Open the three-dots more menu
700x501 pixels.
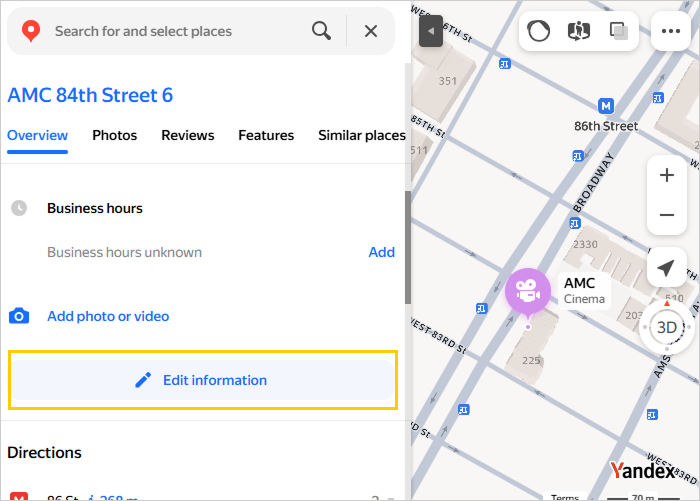(671, 31)
